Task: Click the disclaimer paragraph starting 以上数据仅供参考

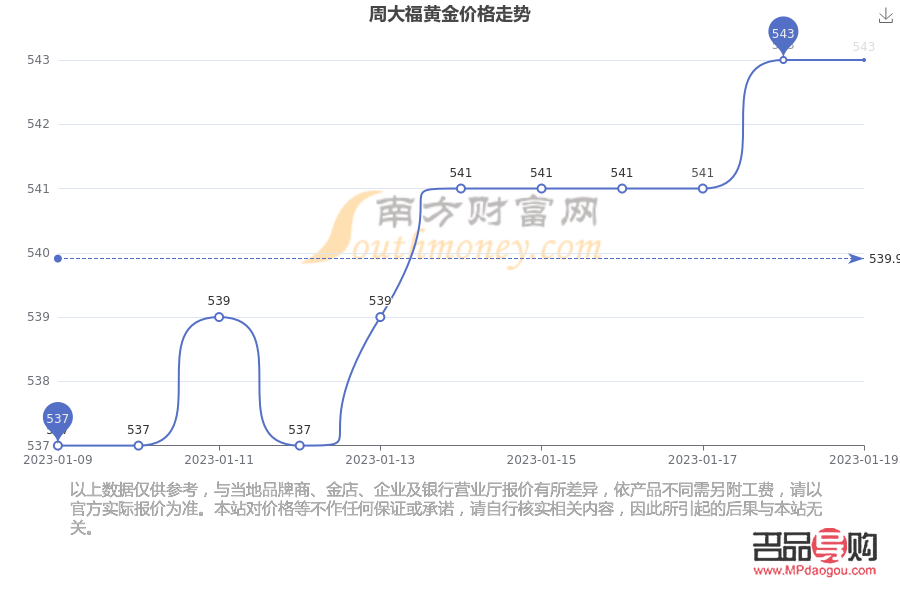Action: coord(446,509)
